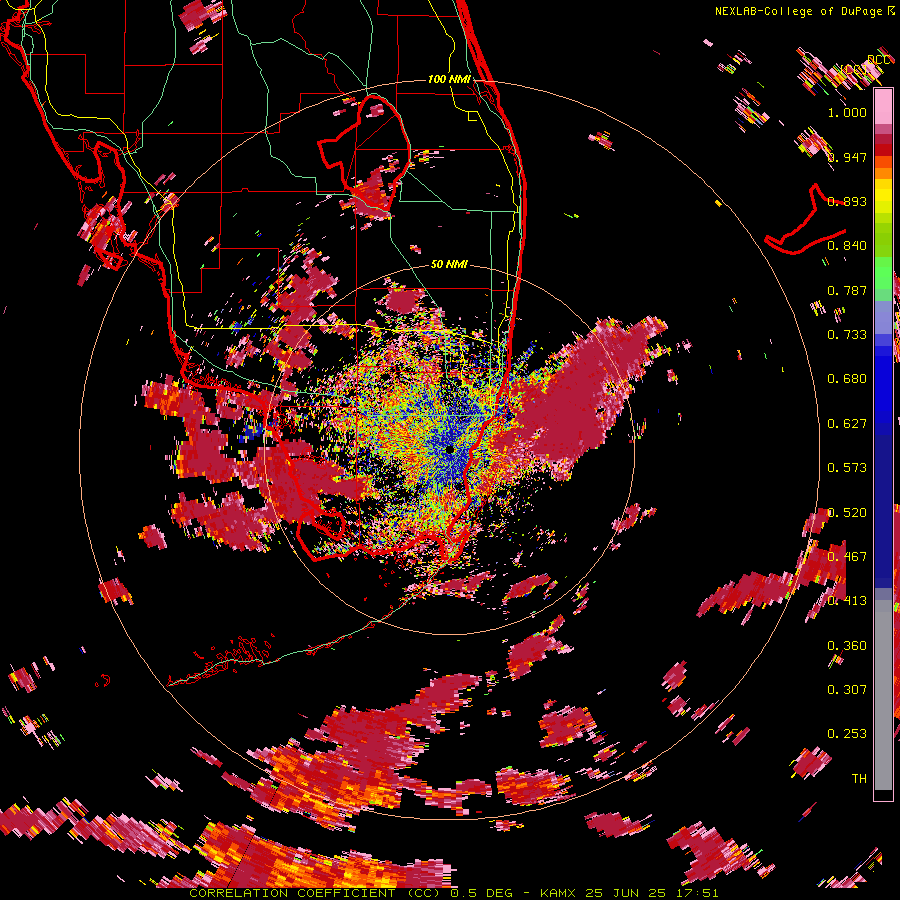Click the 100 NMI range ring label

(x=449, y=79)
